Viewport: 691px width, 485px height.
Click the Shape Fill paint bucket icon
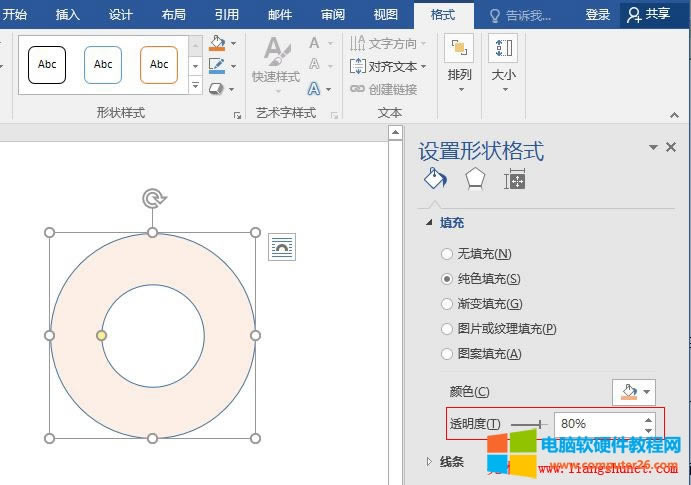(x=217, y=43)
